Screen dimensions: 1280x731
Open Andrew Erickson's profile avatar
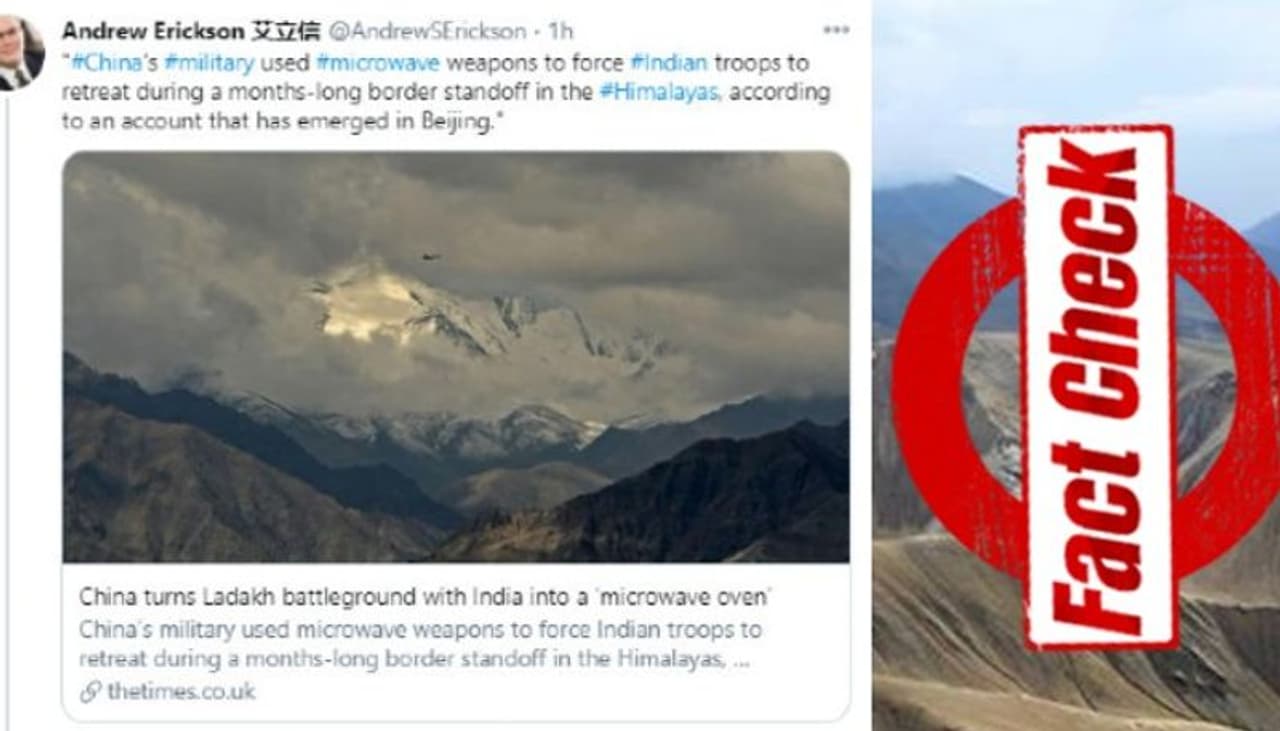19,52
